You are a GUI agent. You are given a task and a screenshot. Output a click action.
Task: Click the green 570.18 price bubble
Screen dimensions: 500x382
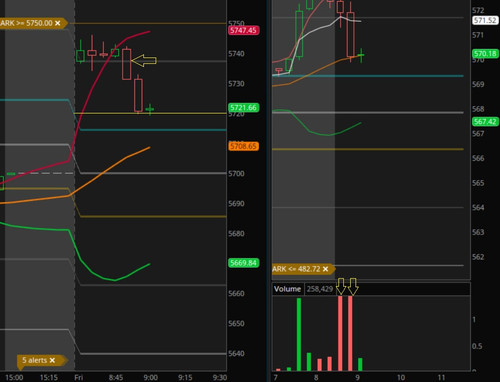(485, 54)
